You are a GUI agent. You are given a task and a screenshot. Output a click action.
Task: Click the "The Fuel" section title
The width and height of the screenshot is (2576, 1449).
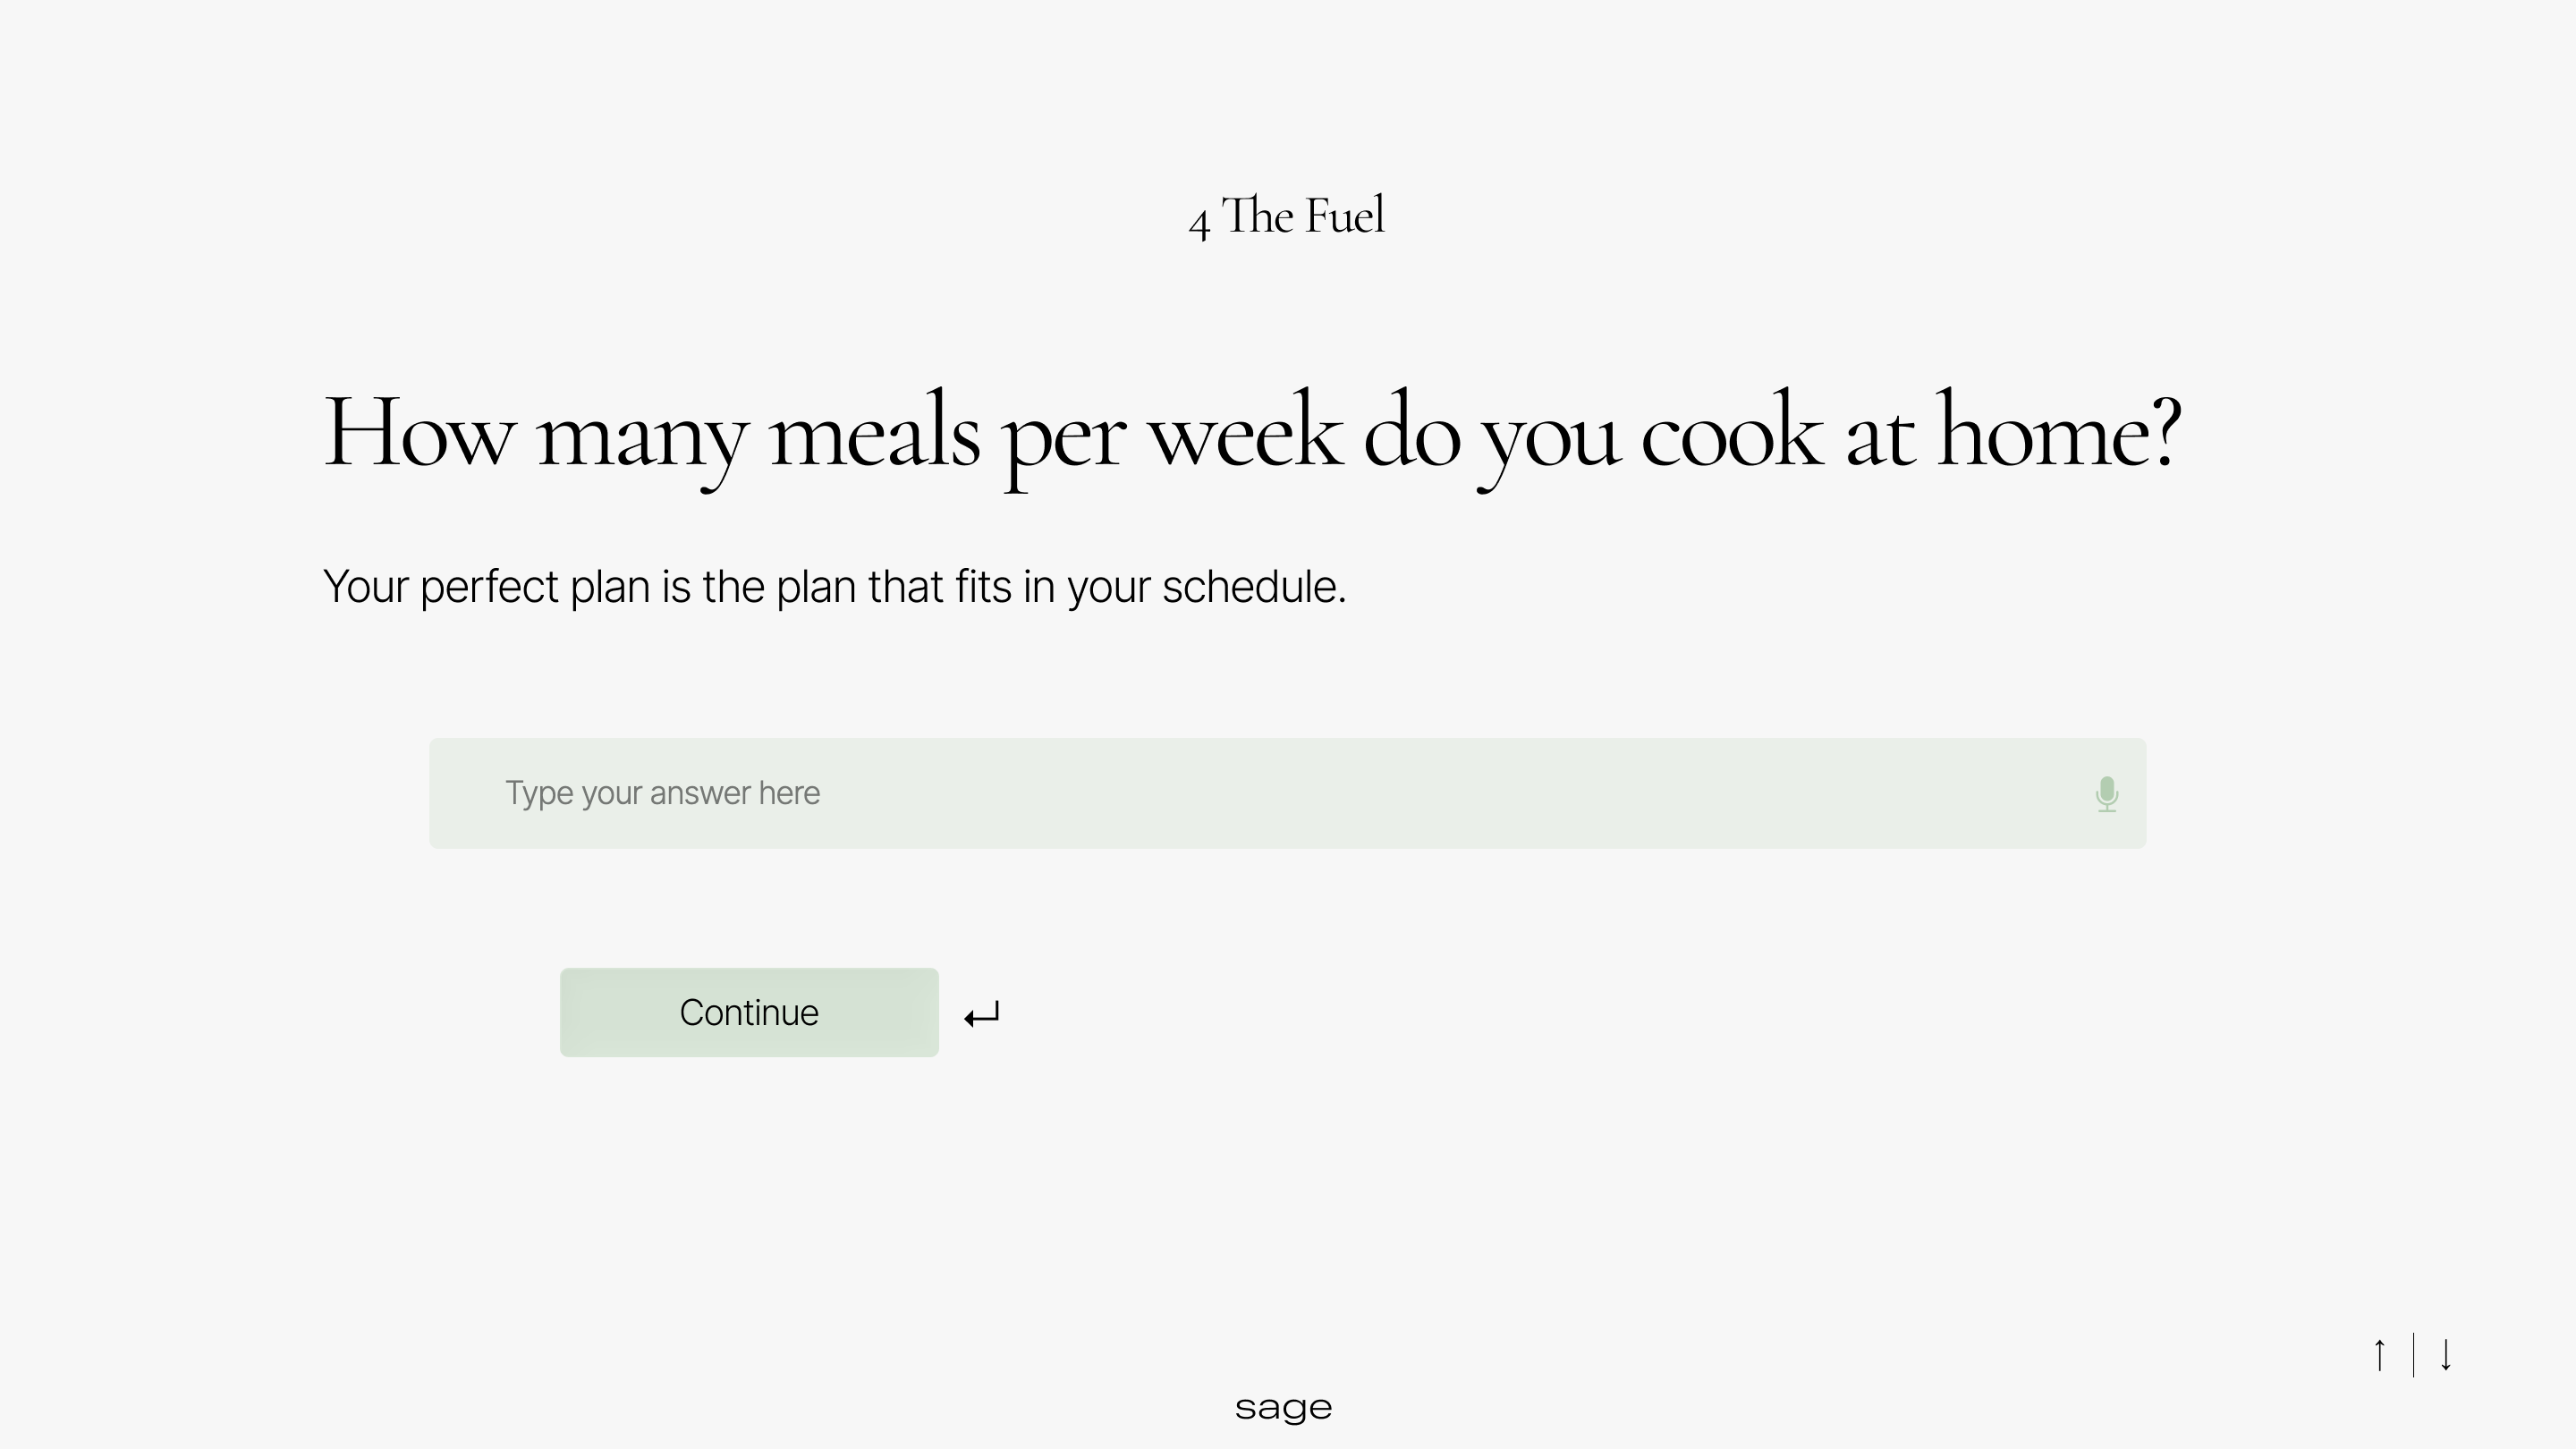coord(1303,216)
